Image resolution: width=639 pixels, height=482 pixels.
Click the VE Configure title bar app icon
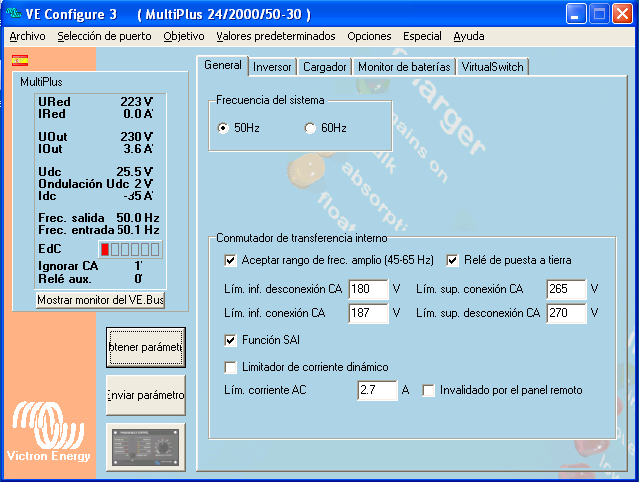13,13
